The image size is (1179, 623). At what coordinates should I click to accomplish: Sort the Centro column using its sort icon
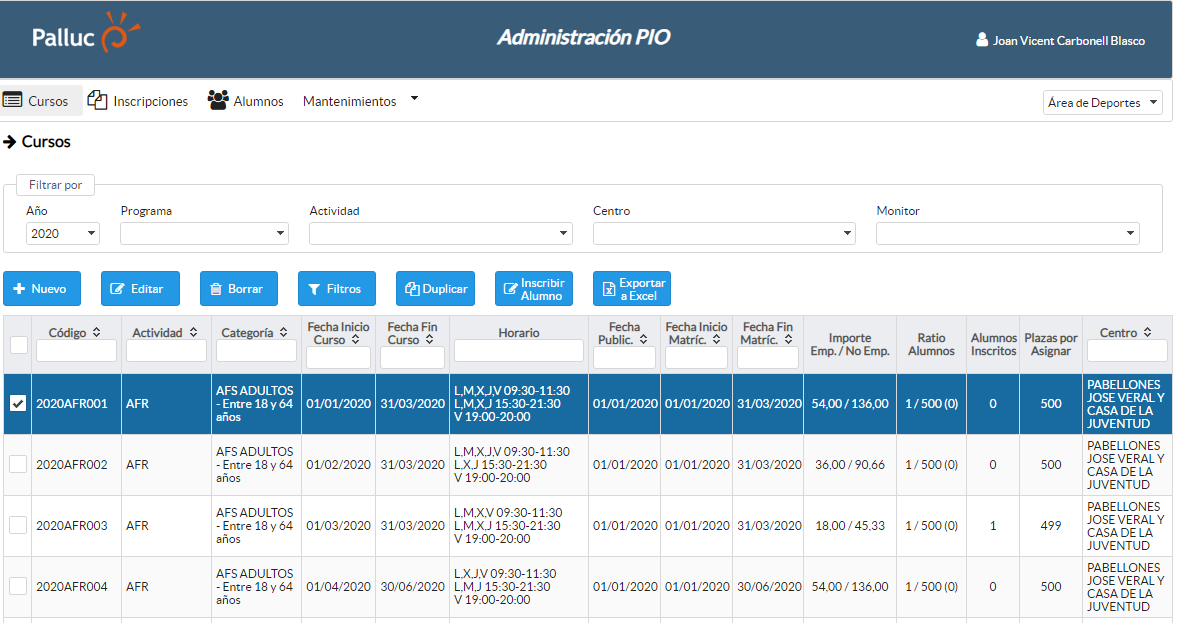point(1147,333)
